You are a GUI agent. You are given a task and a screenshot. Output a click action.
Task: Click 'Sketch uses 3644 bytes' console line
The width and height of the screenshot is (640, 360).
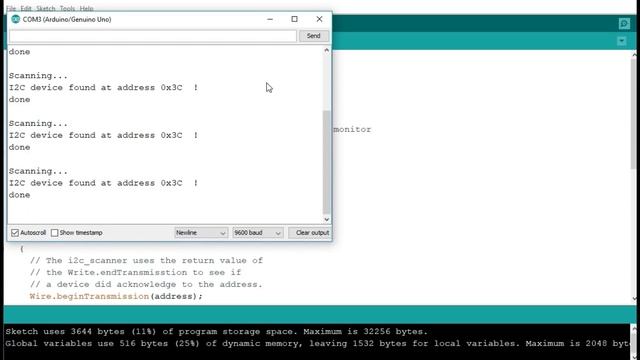216,331
